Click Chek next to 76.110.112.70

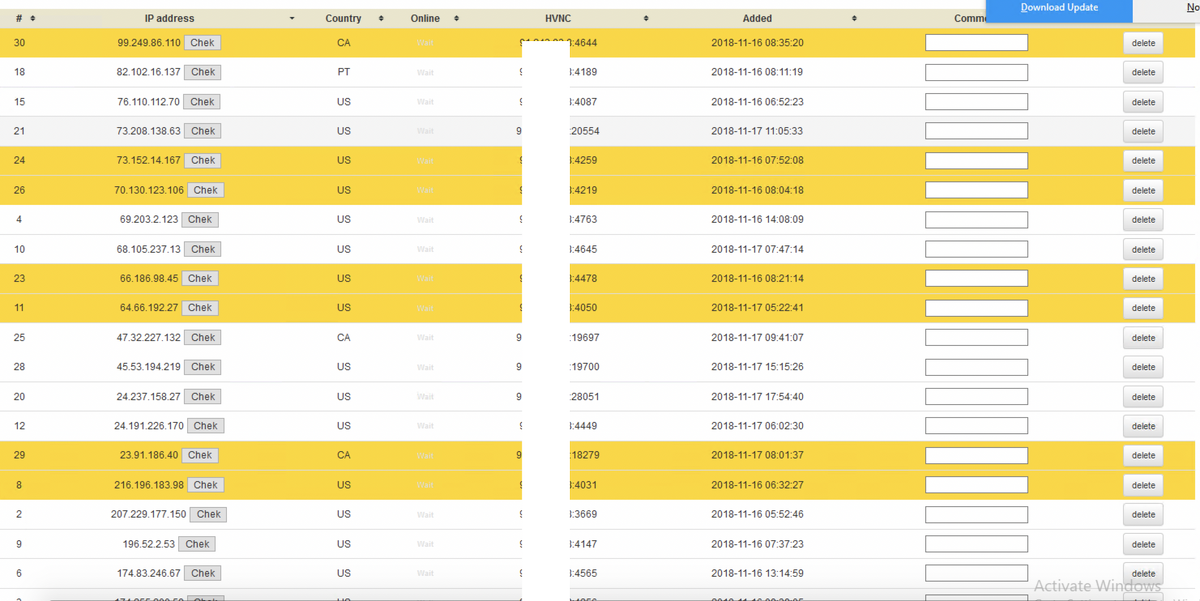[x=203, y=102]
